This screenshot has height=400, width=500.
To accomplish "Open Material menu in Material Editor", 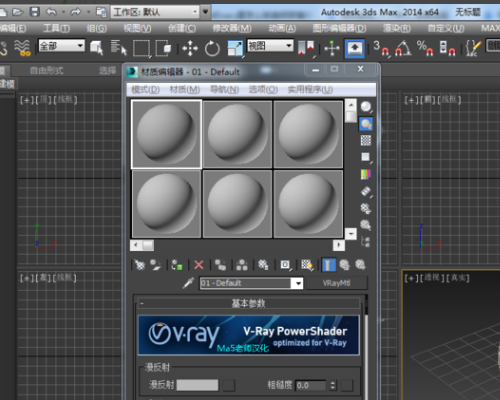I will pos(185,90).
